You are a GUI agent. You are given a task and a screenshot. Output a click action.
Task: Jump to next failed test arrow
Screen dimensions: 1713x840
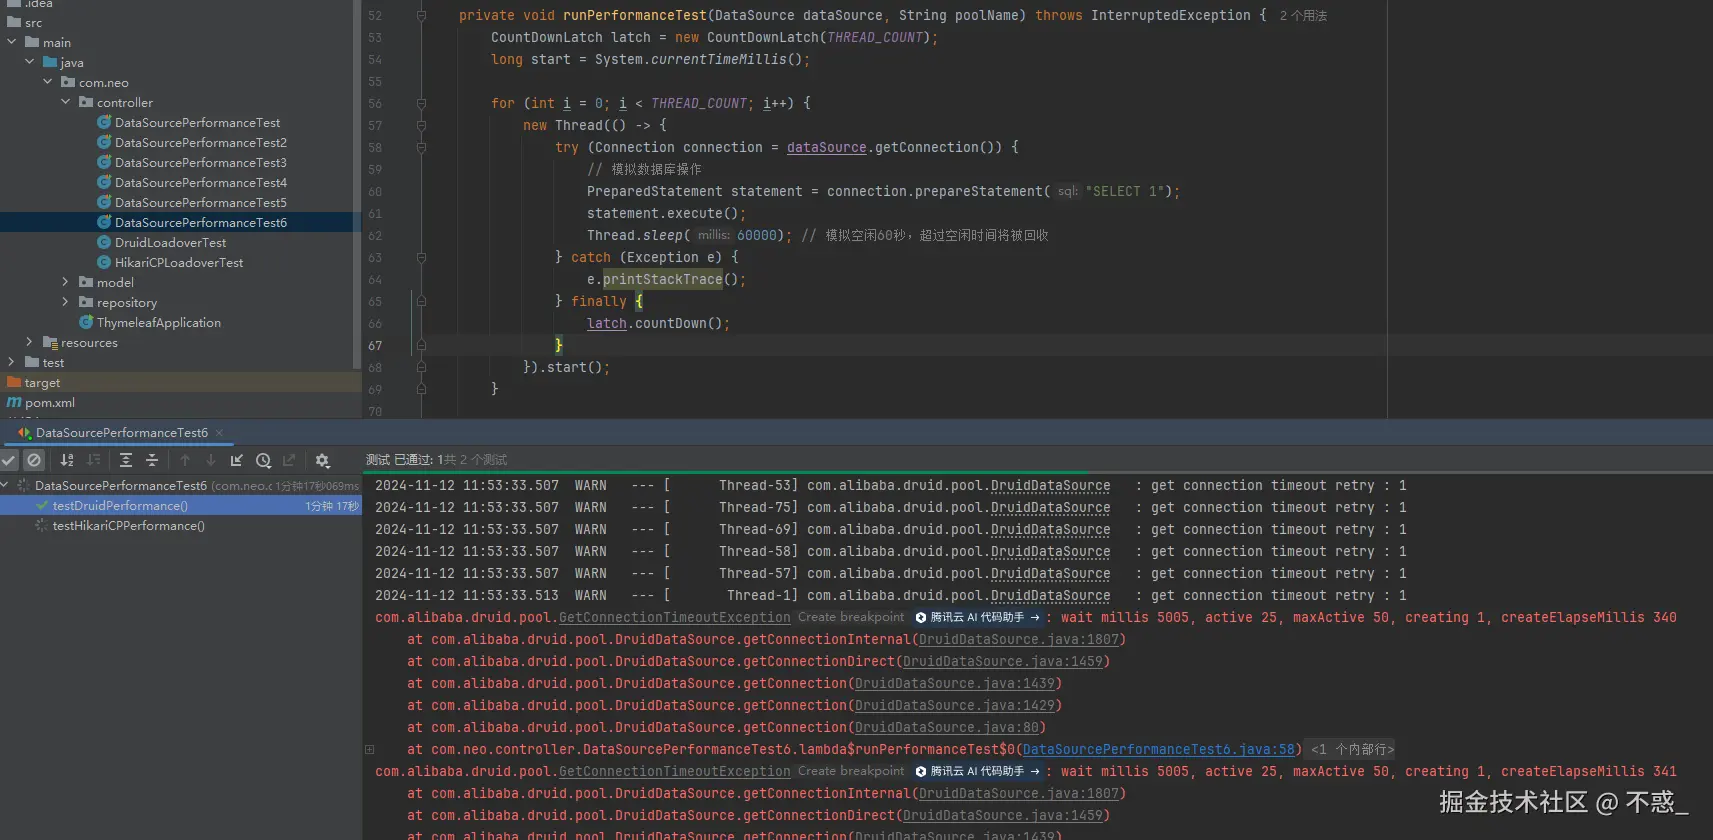point(211,460)
